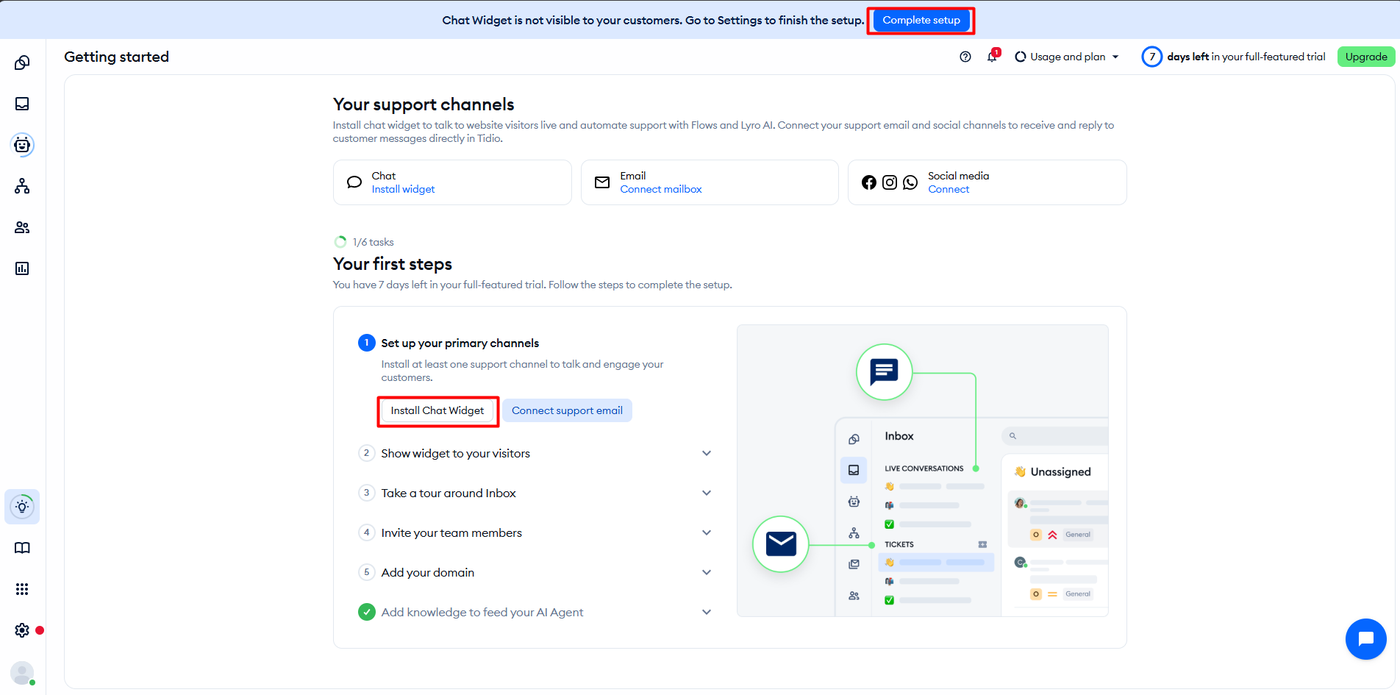Click the Install Chat Widget button
Viewport: 1400px width, 695px height.
pos(437,411)
